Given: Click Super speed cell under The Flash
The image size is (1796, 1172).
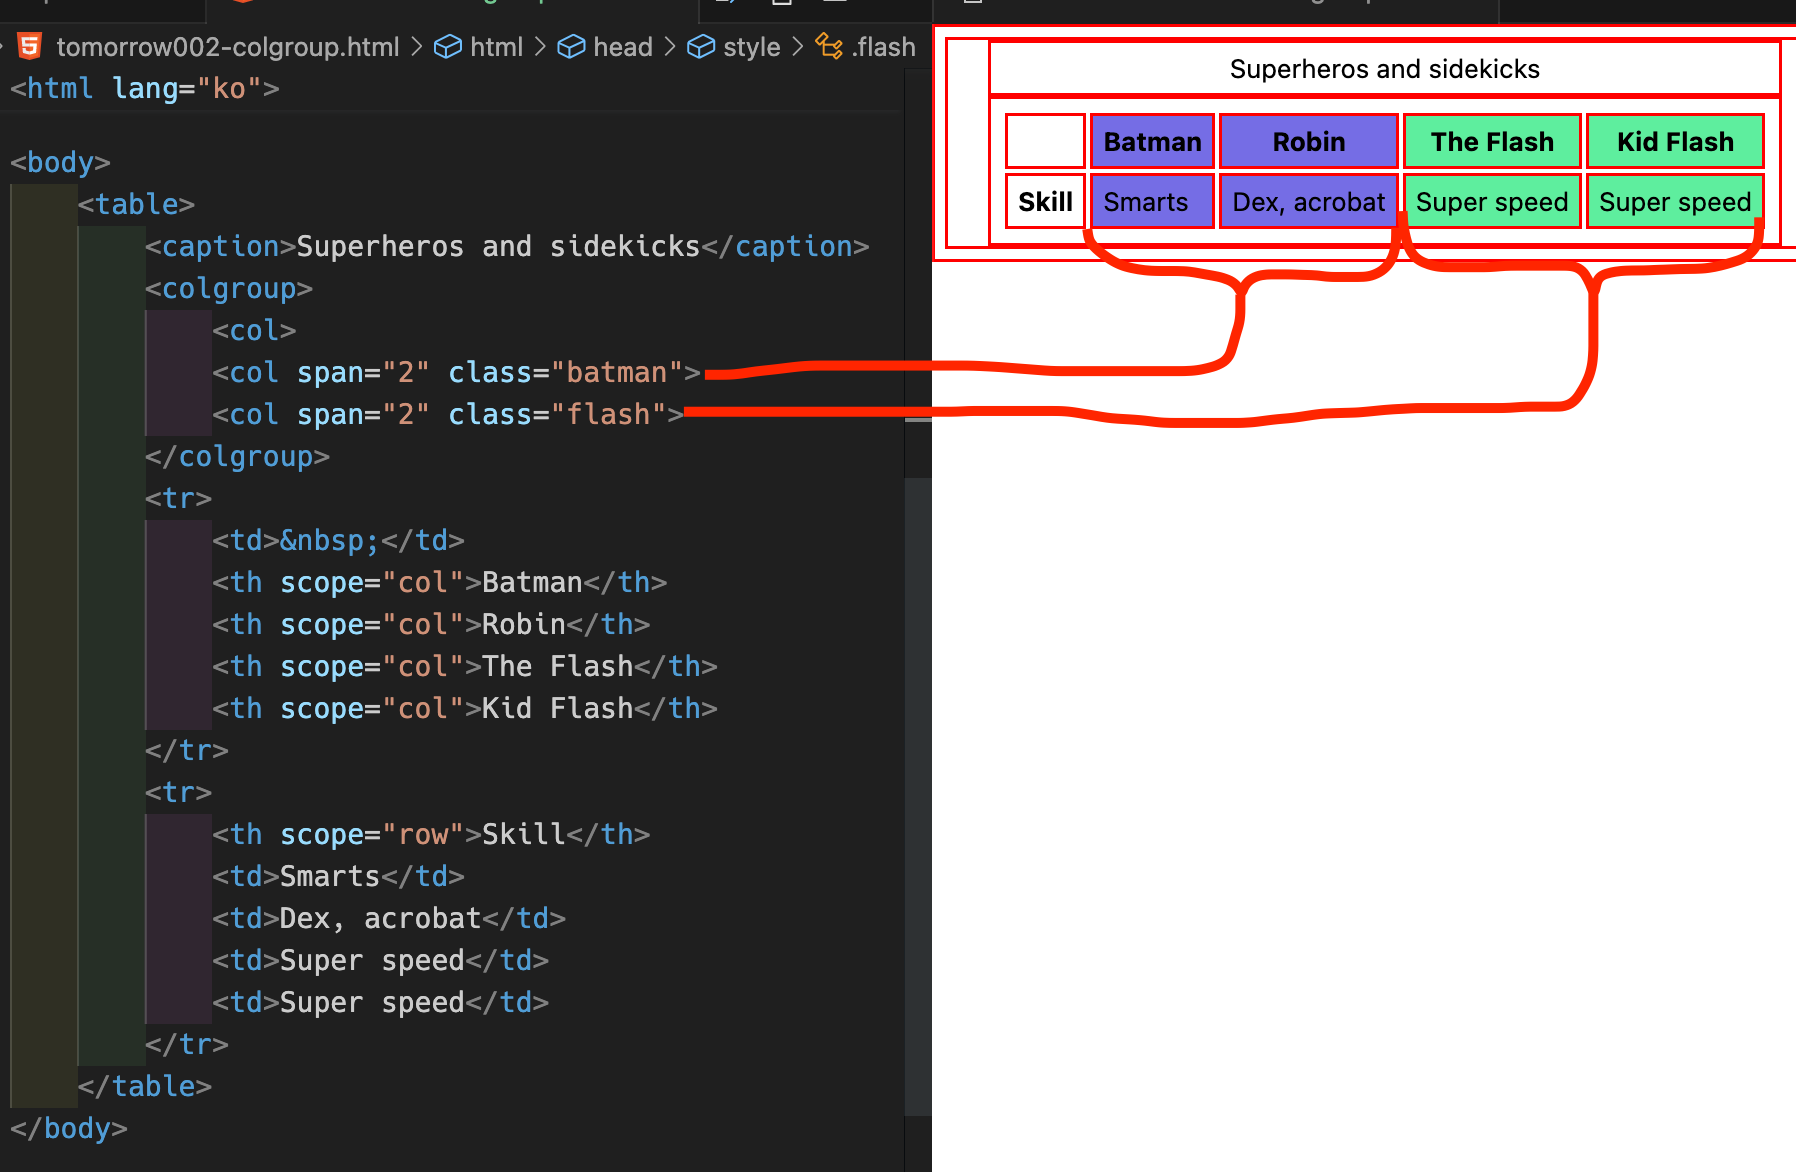Looking at the screenshot, I should point(1492,202).
